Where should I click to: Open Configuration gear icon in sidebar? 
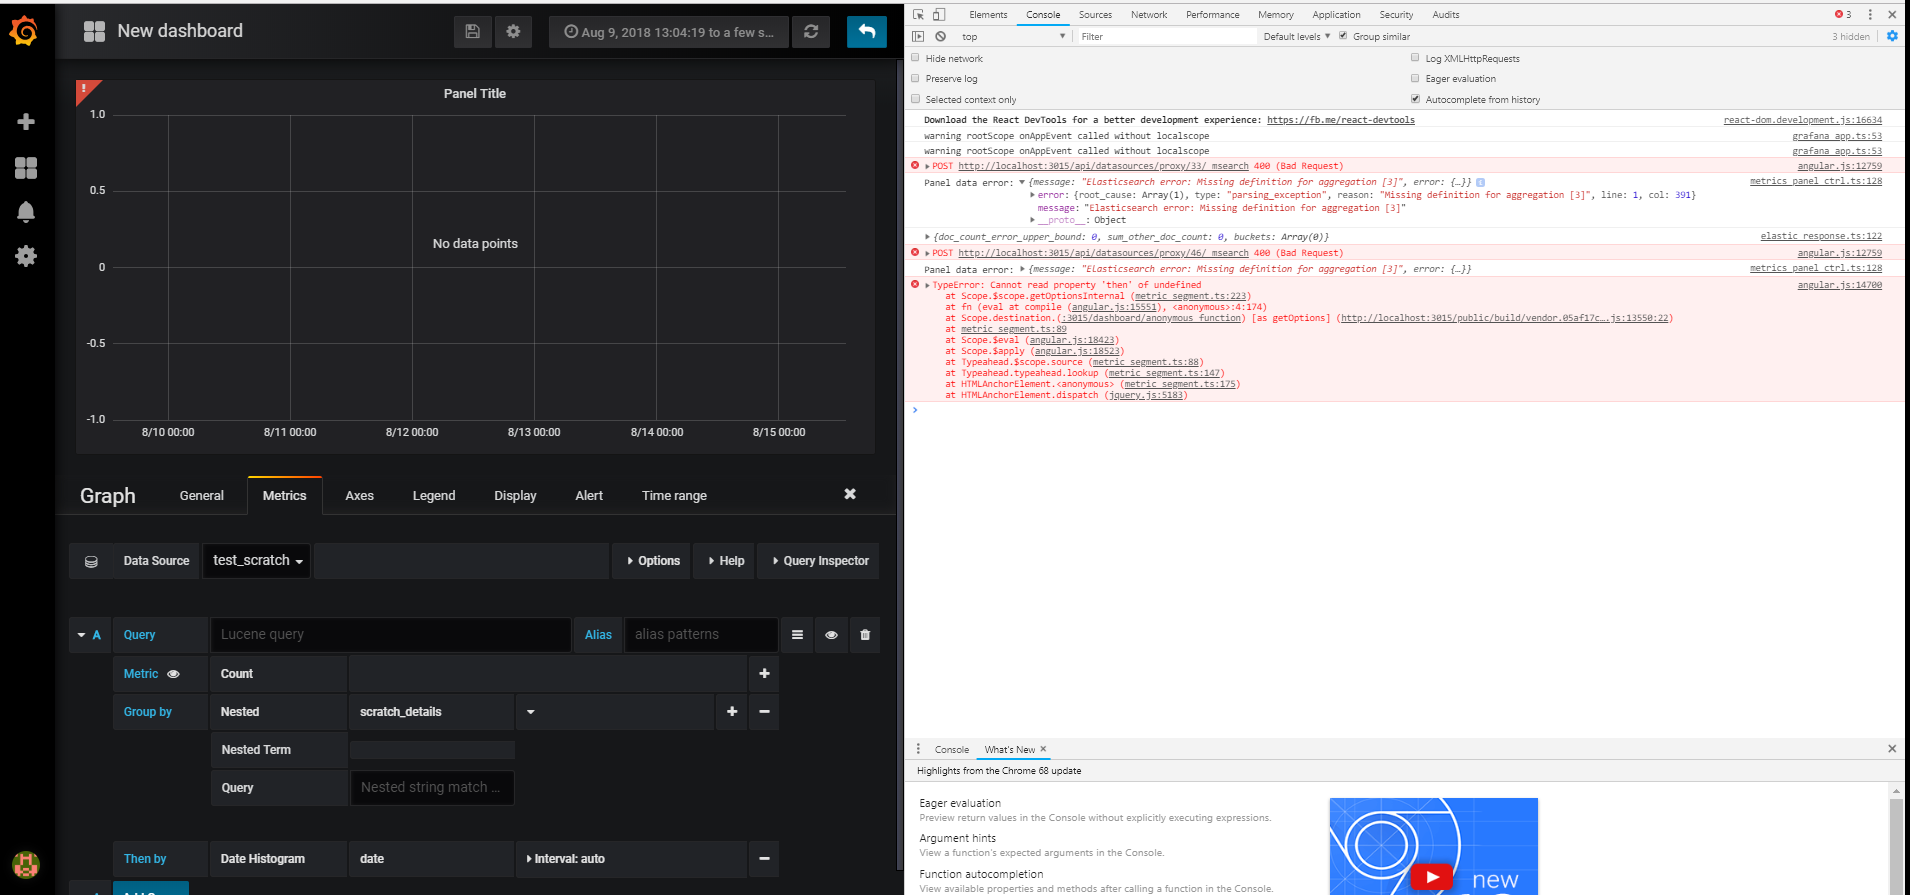pos(26,256)
